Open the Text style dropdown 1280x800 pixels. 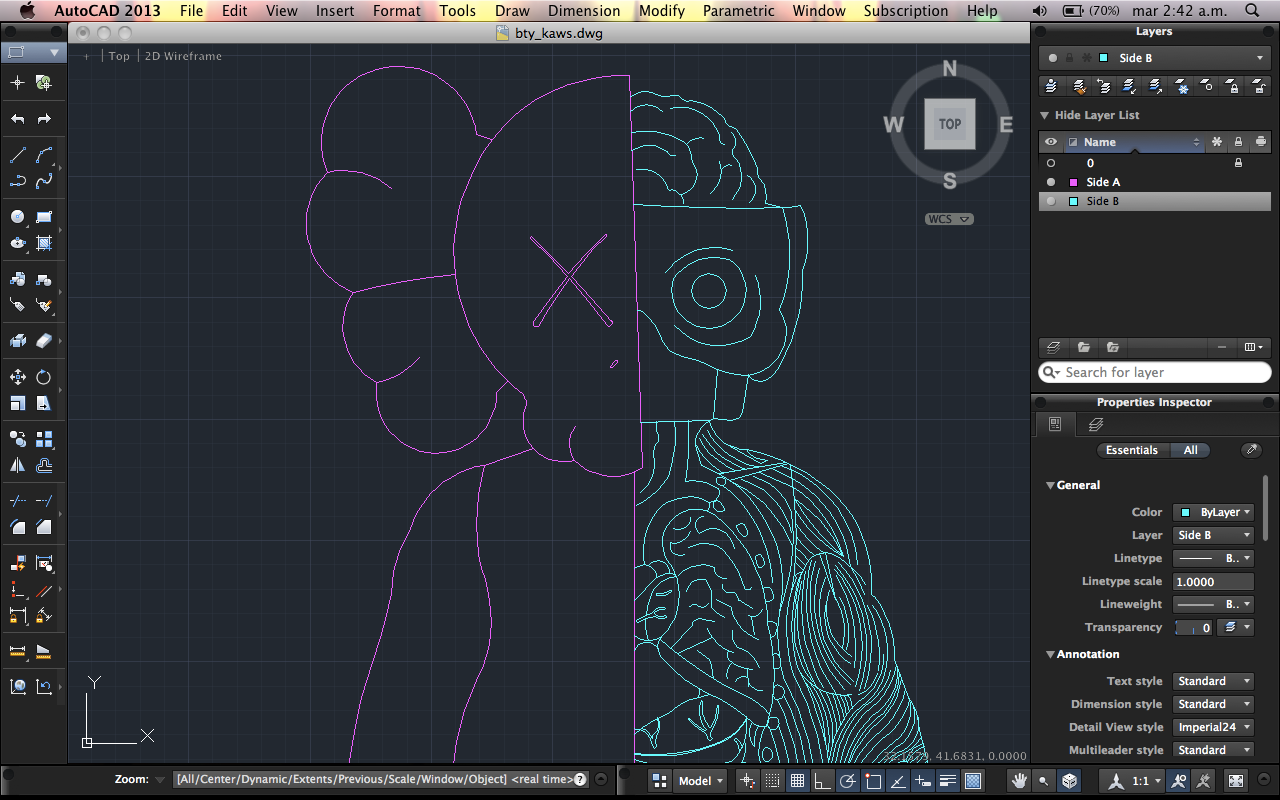tap(1213, 681)
